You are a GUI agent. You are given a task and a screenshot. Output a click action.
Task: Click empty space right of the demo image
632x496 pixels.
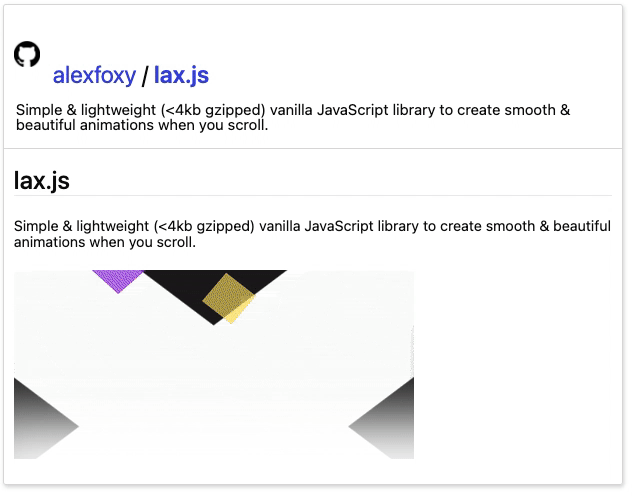click(x=516, y=365)
